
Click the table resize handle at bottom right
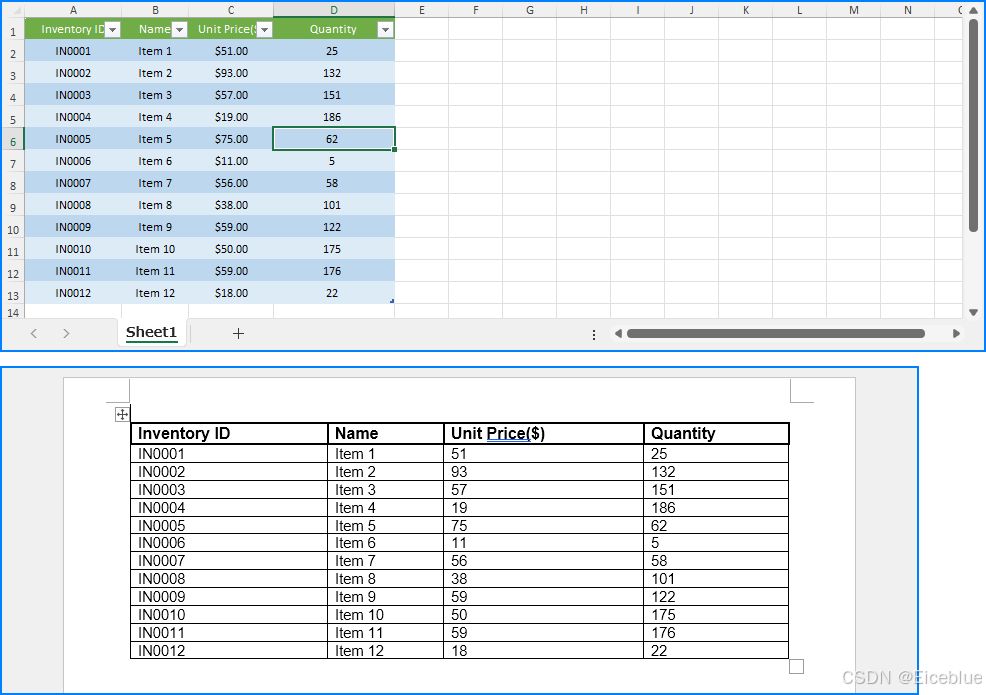click(x=796, y=666)
